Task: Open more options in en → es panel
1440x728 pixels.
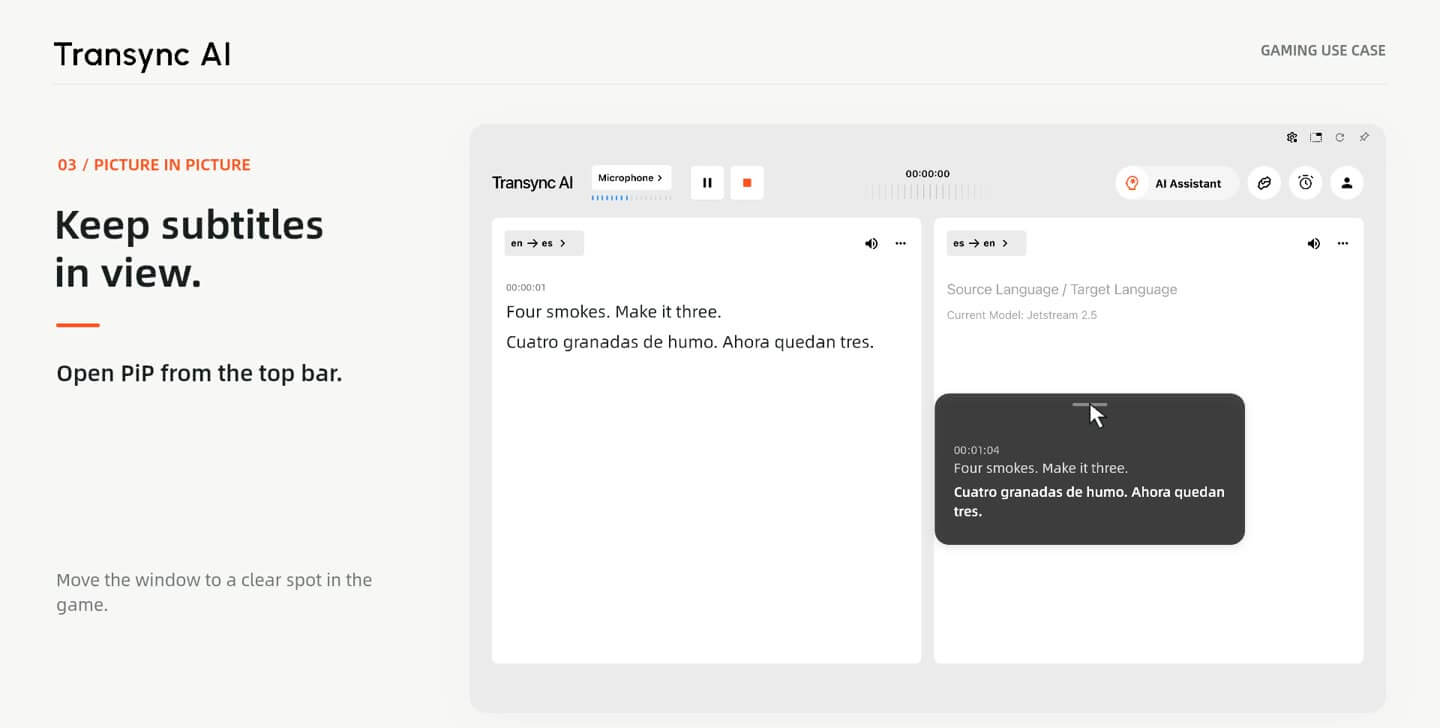Action: point(901,243)
